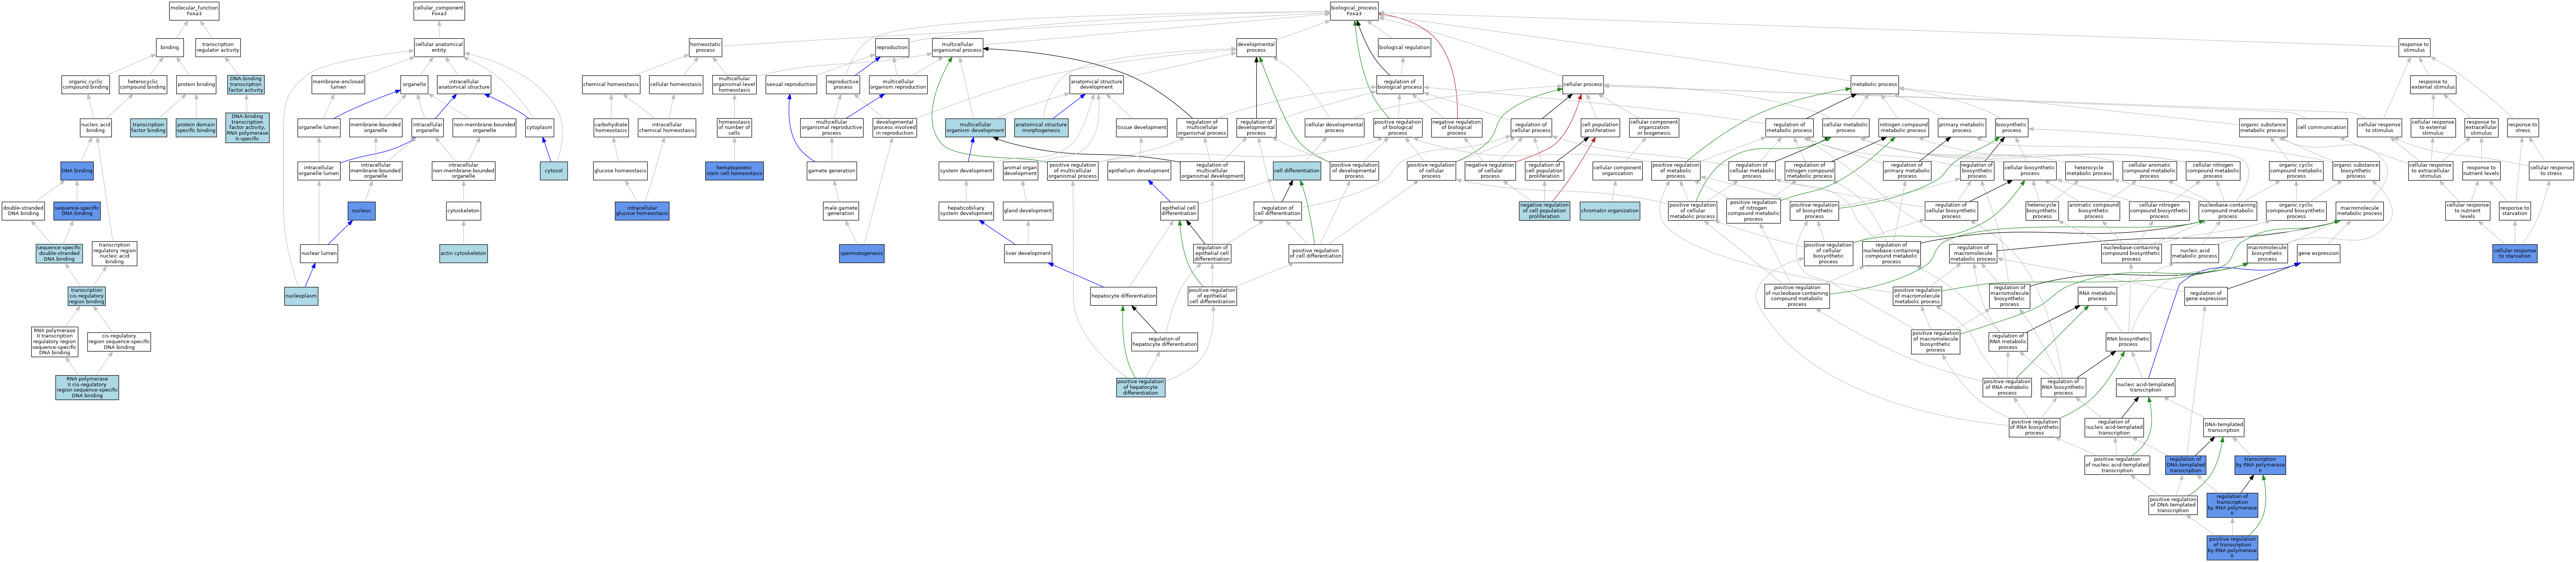This screenshot has width=2576, height=562.
Task: Click the response to nutrient levels node
Action: click(2481, 171)
